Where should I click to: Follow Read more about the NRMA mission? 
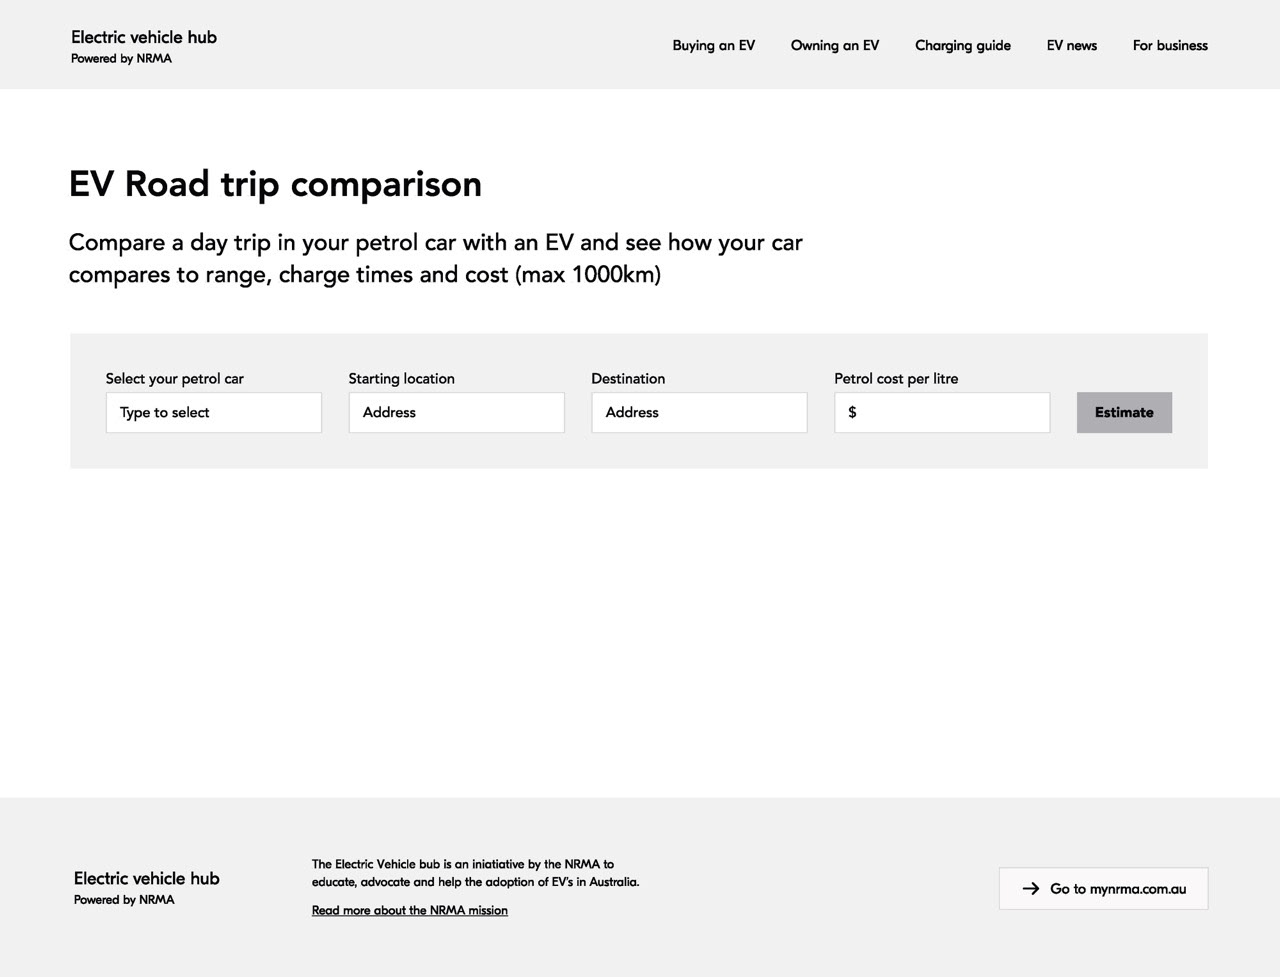(409, 910)
